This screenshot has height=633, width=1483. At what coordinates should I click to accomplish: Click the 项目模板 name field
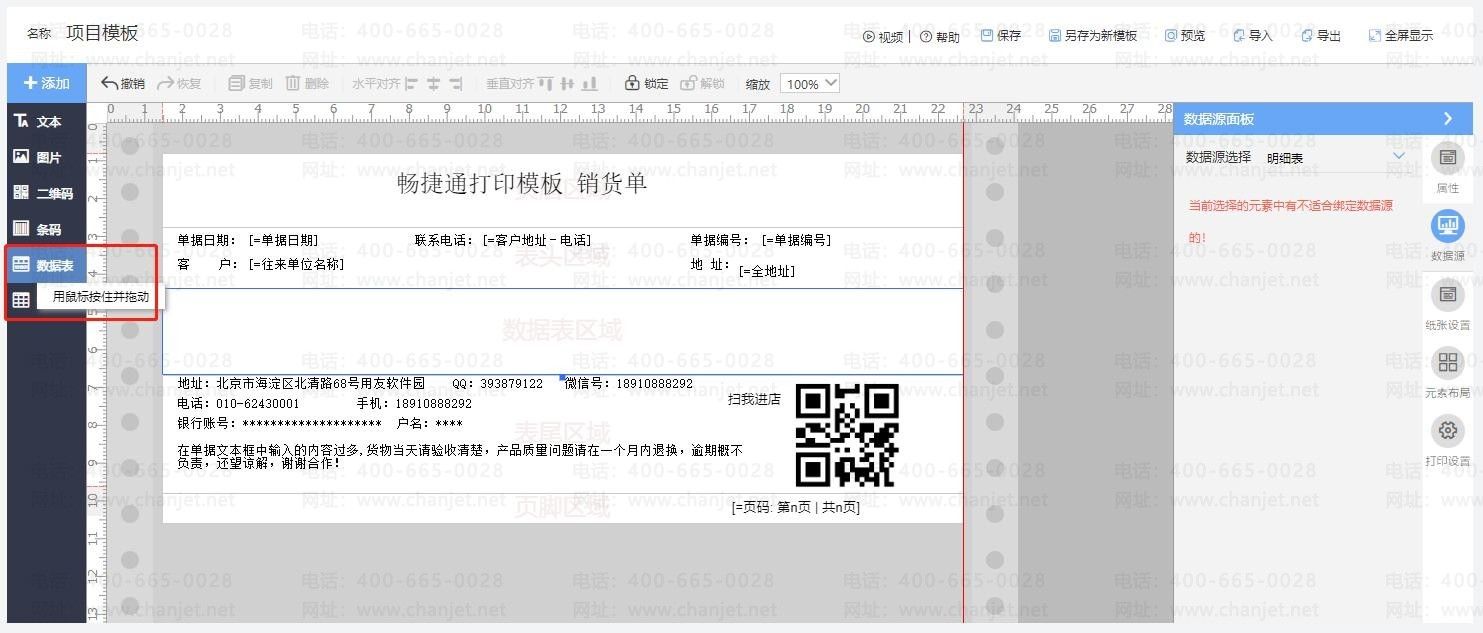102,33
